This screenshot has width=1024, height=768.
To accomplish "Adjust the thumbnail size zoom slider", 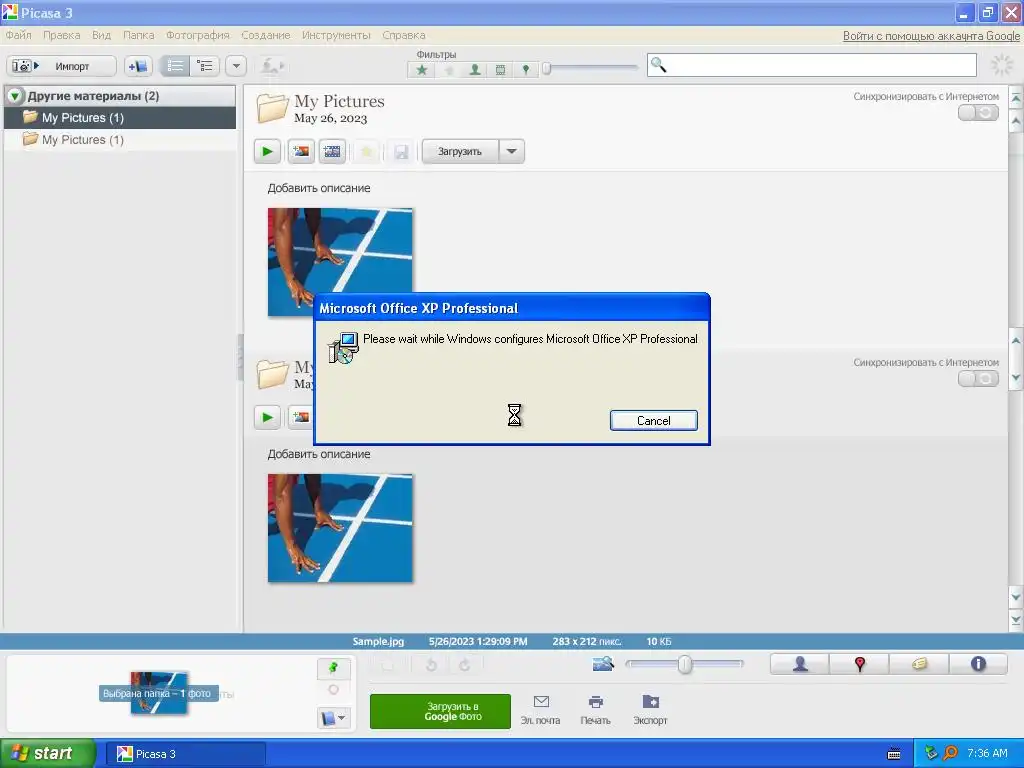I will coord(684,664).
